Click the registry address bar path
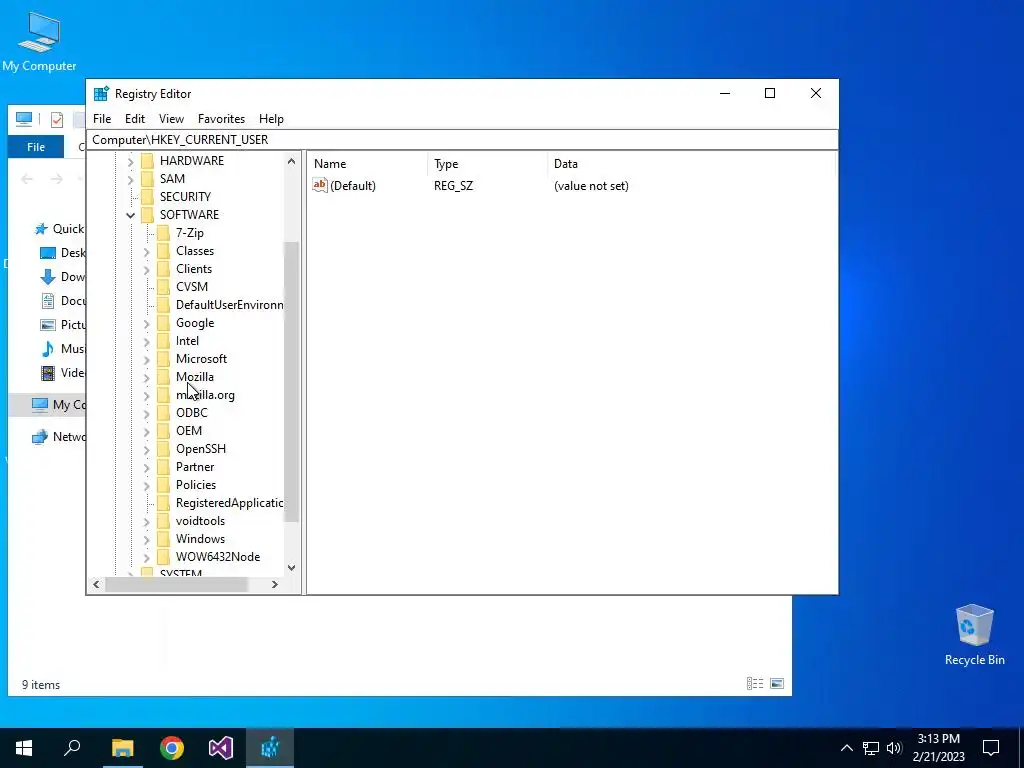Image resolution: width=1024 pixels, height=768 pixels. pyautogui.click(x=462, y=140)
